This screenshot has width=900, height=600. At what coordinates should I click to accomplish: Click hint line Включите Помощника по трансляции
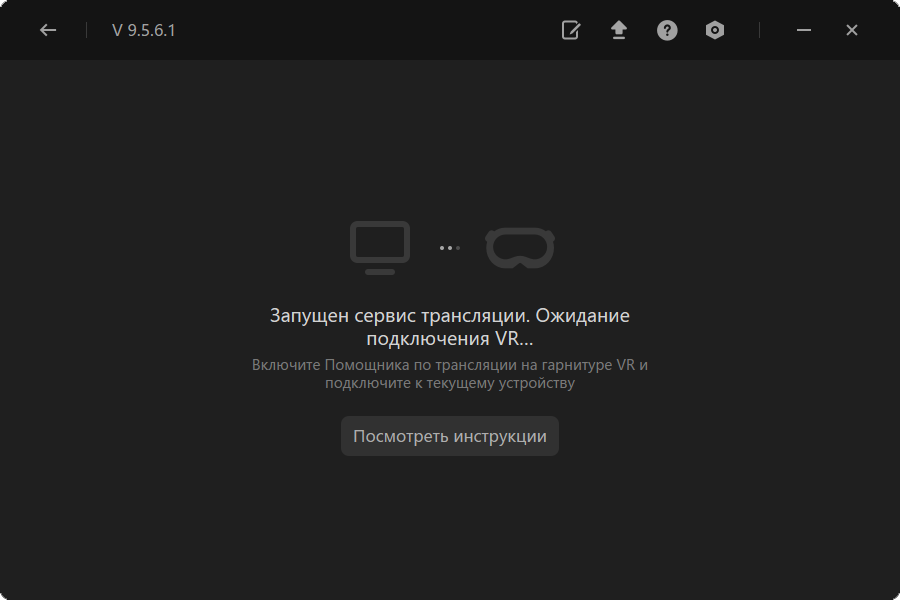[450, 365]
